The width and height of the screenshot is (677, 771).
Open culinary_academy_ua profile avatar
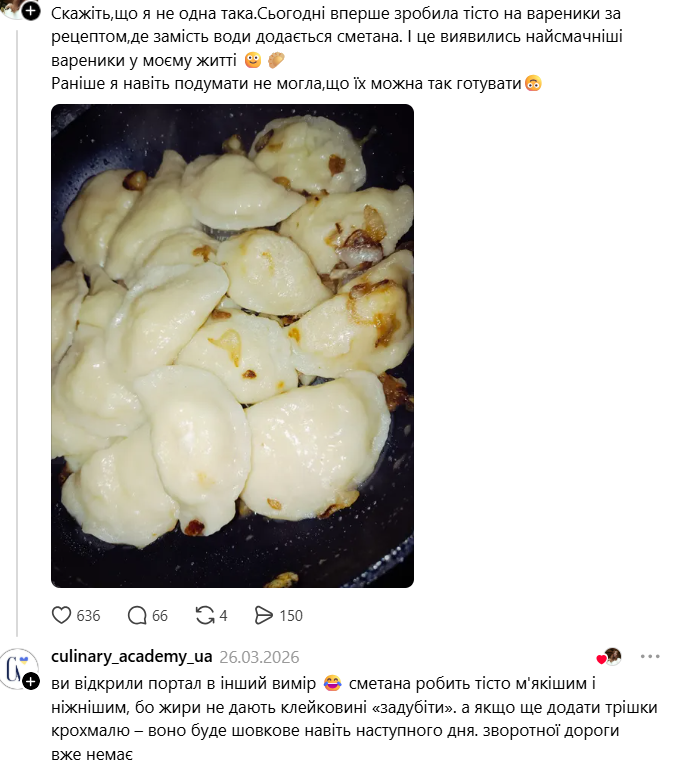17,669
